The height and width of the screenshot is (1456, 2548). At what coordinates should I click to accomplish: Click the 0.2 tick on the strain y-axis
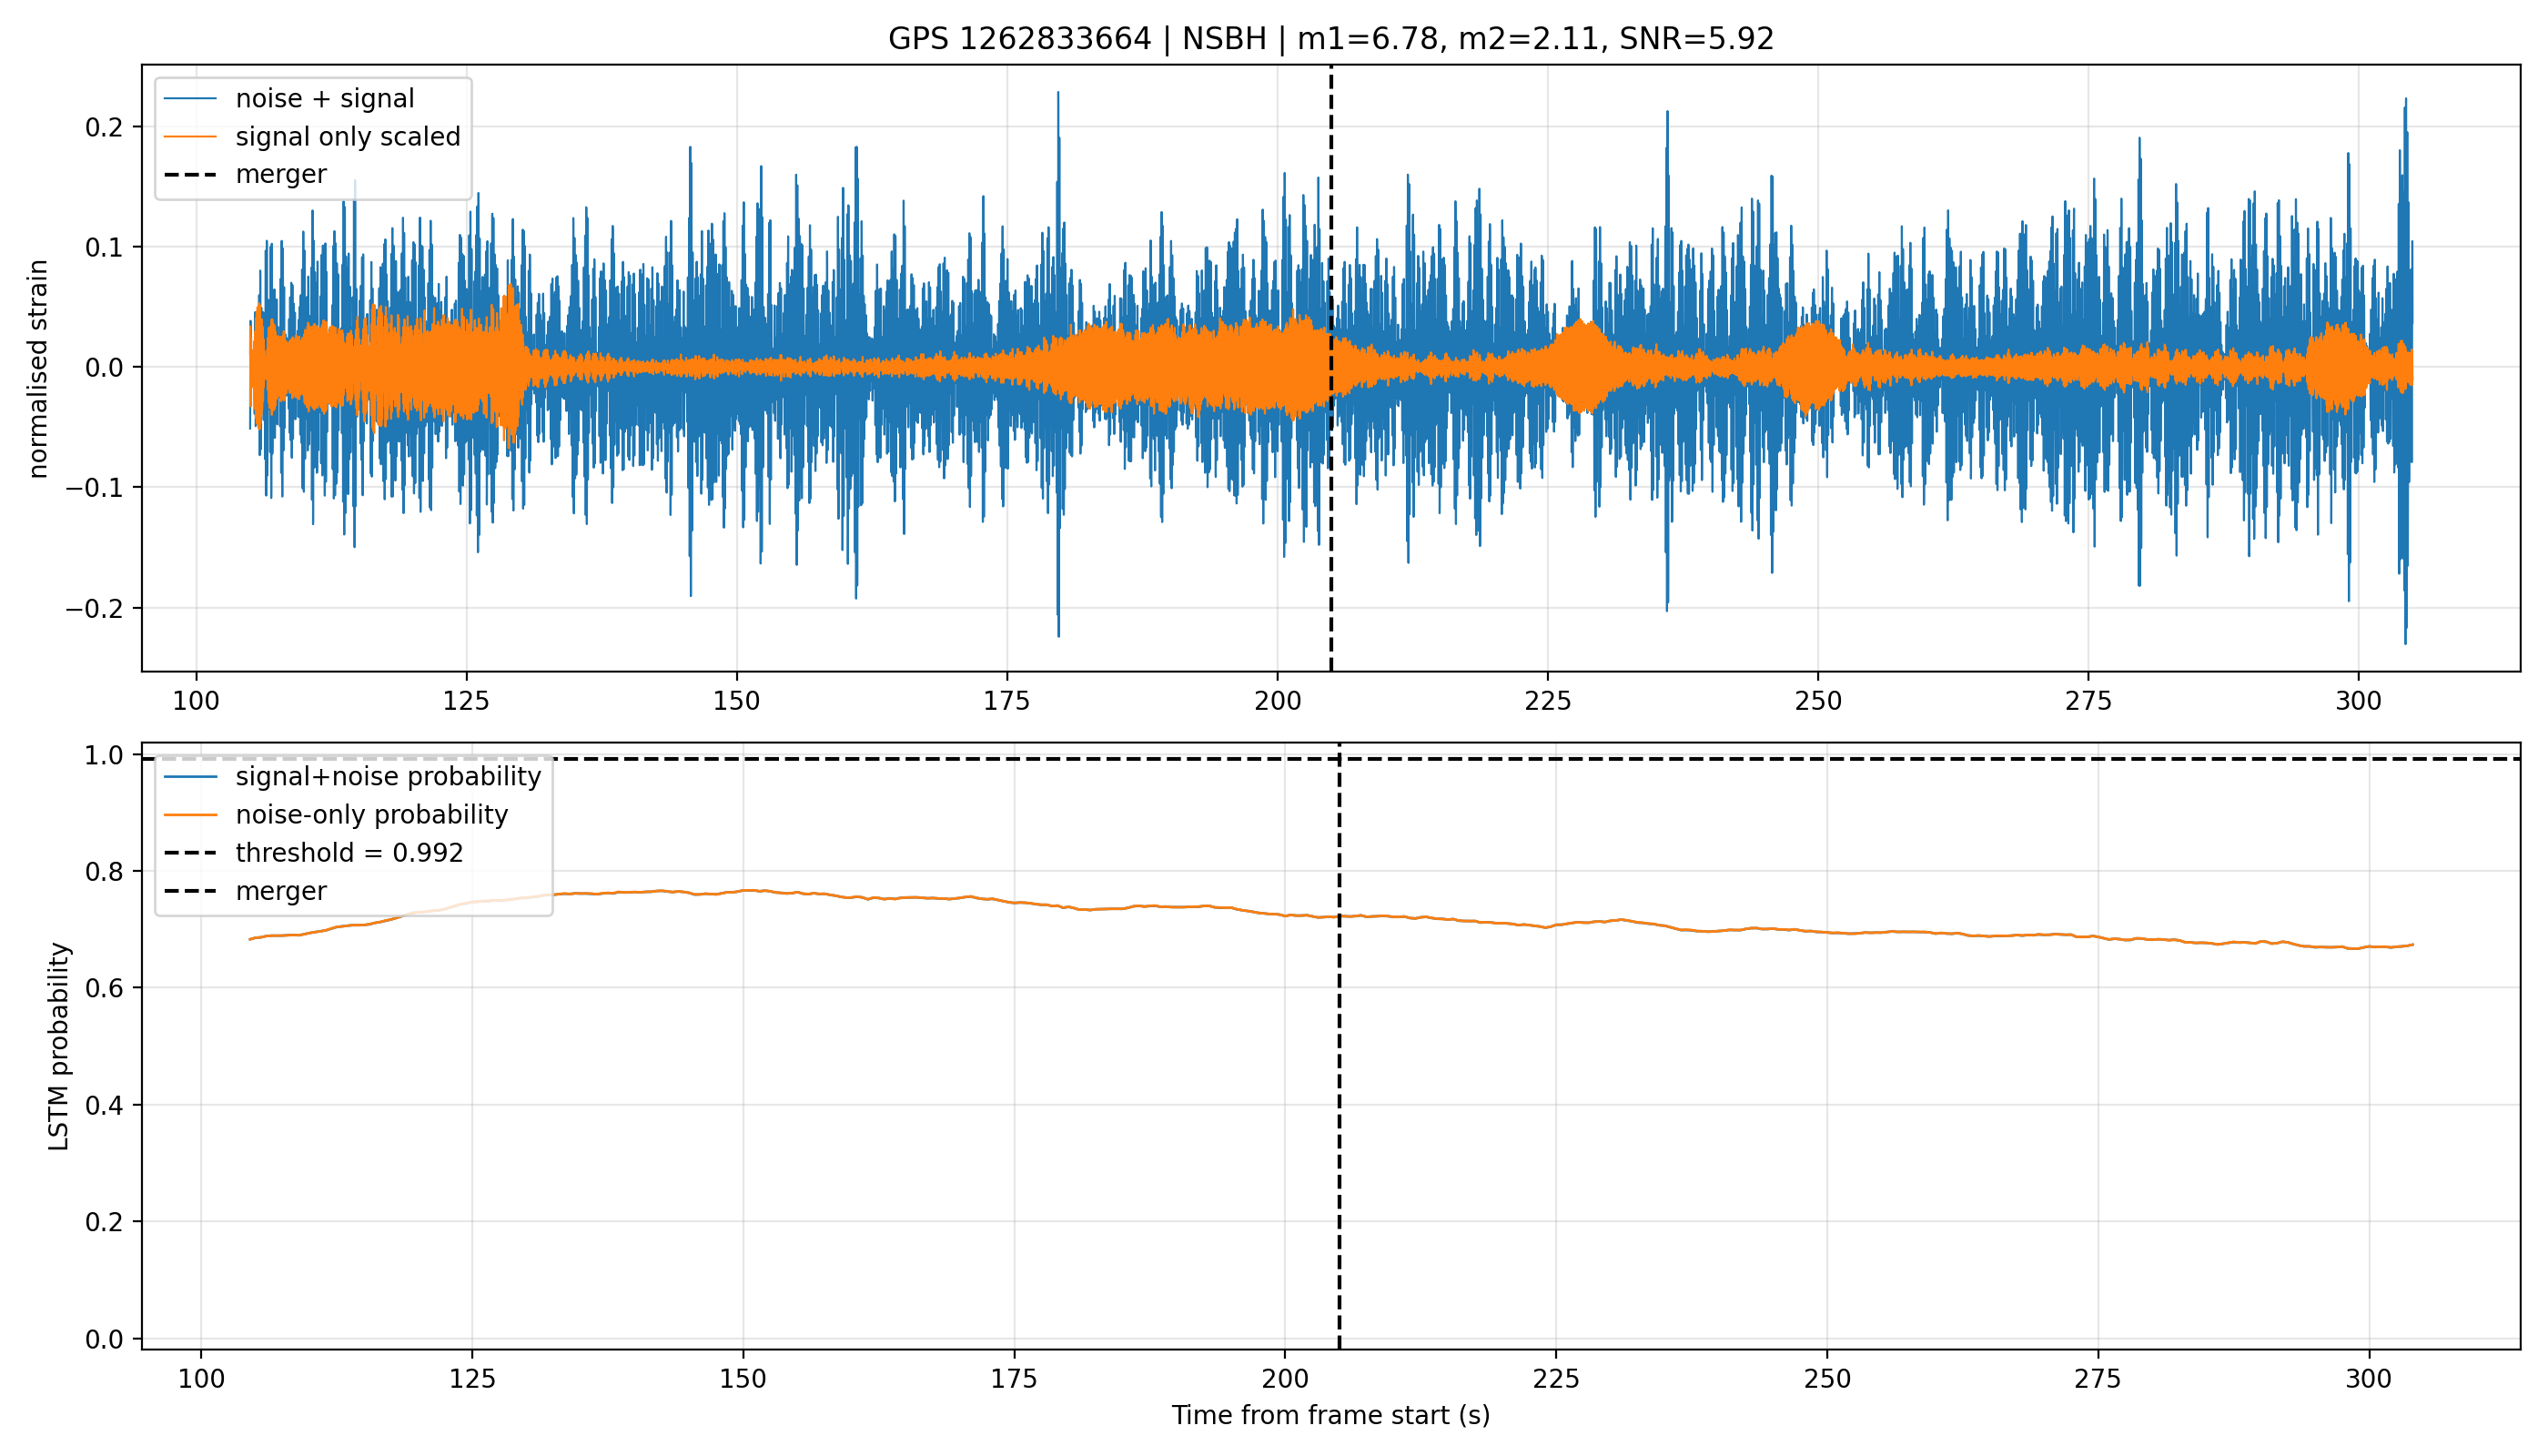pyautogui.click(x=104, y=127)
